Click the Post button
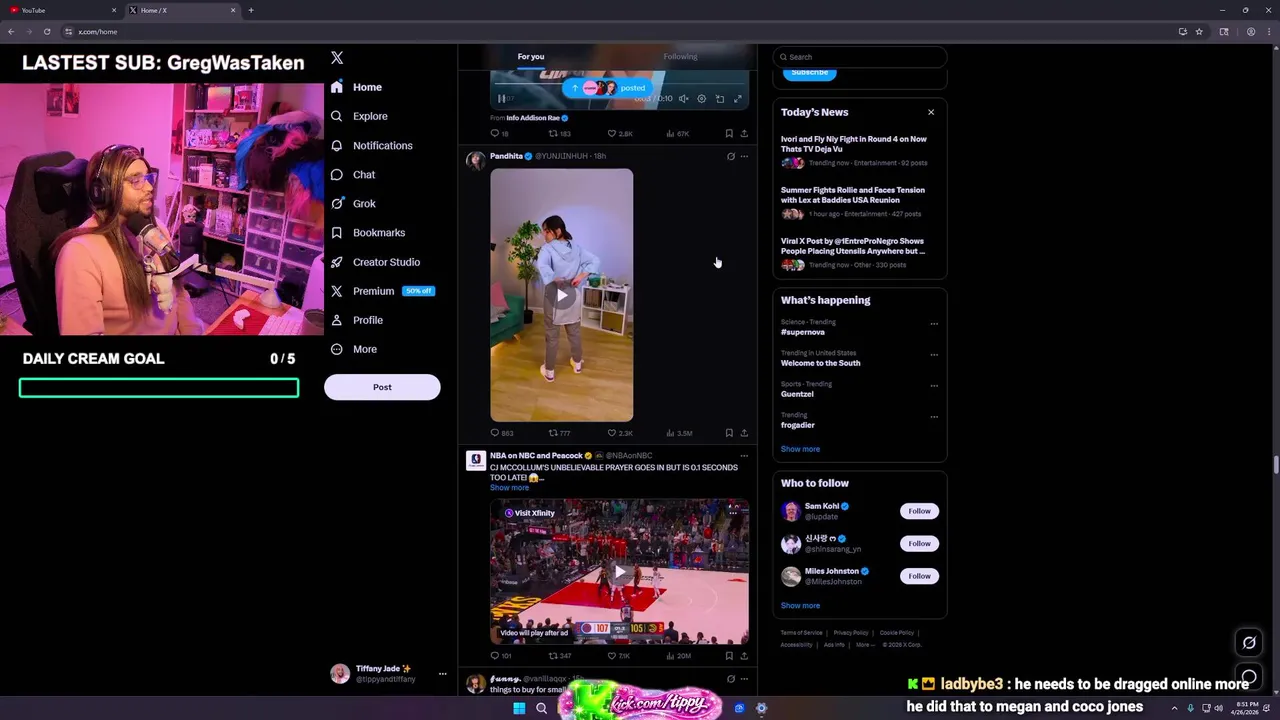Screen dimensions: 1280x720 click(382, 387)
